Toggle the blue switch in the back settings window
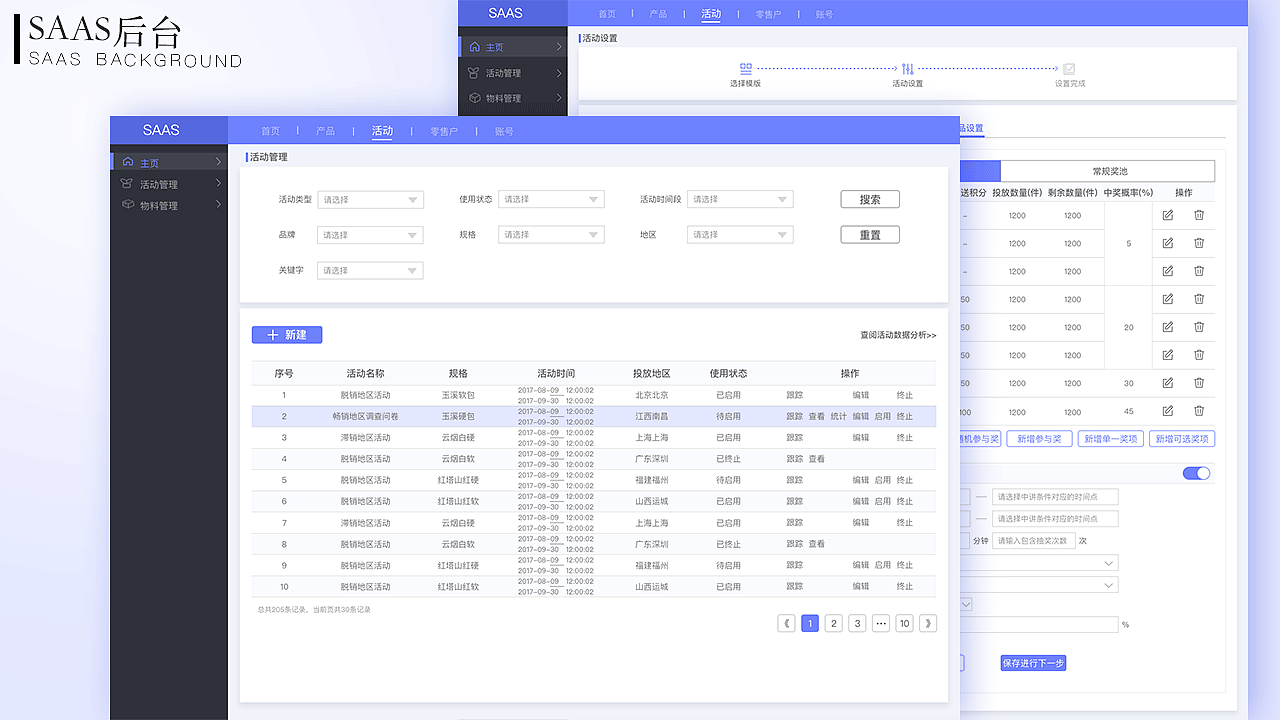The image size is (1280, 720). coord(1196,473)
